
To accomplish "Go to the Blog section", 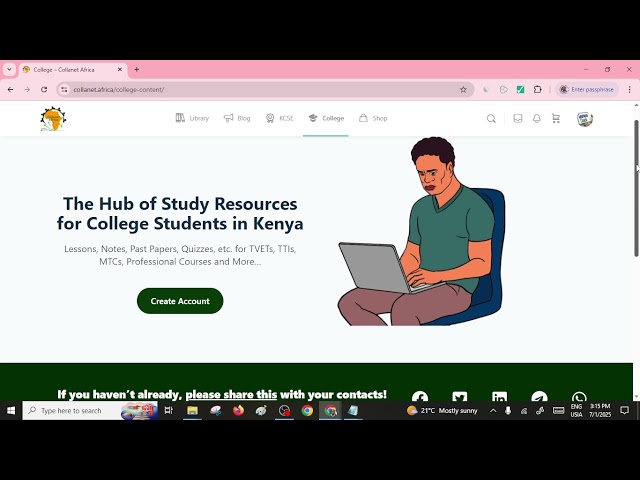I will (x=237, y=118).
